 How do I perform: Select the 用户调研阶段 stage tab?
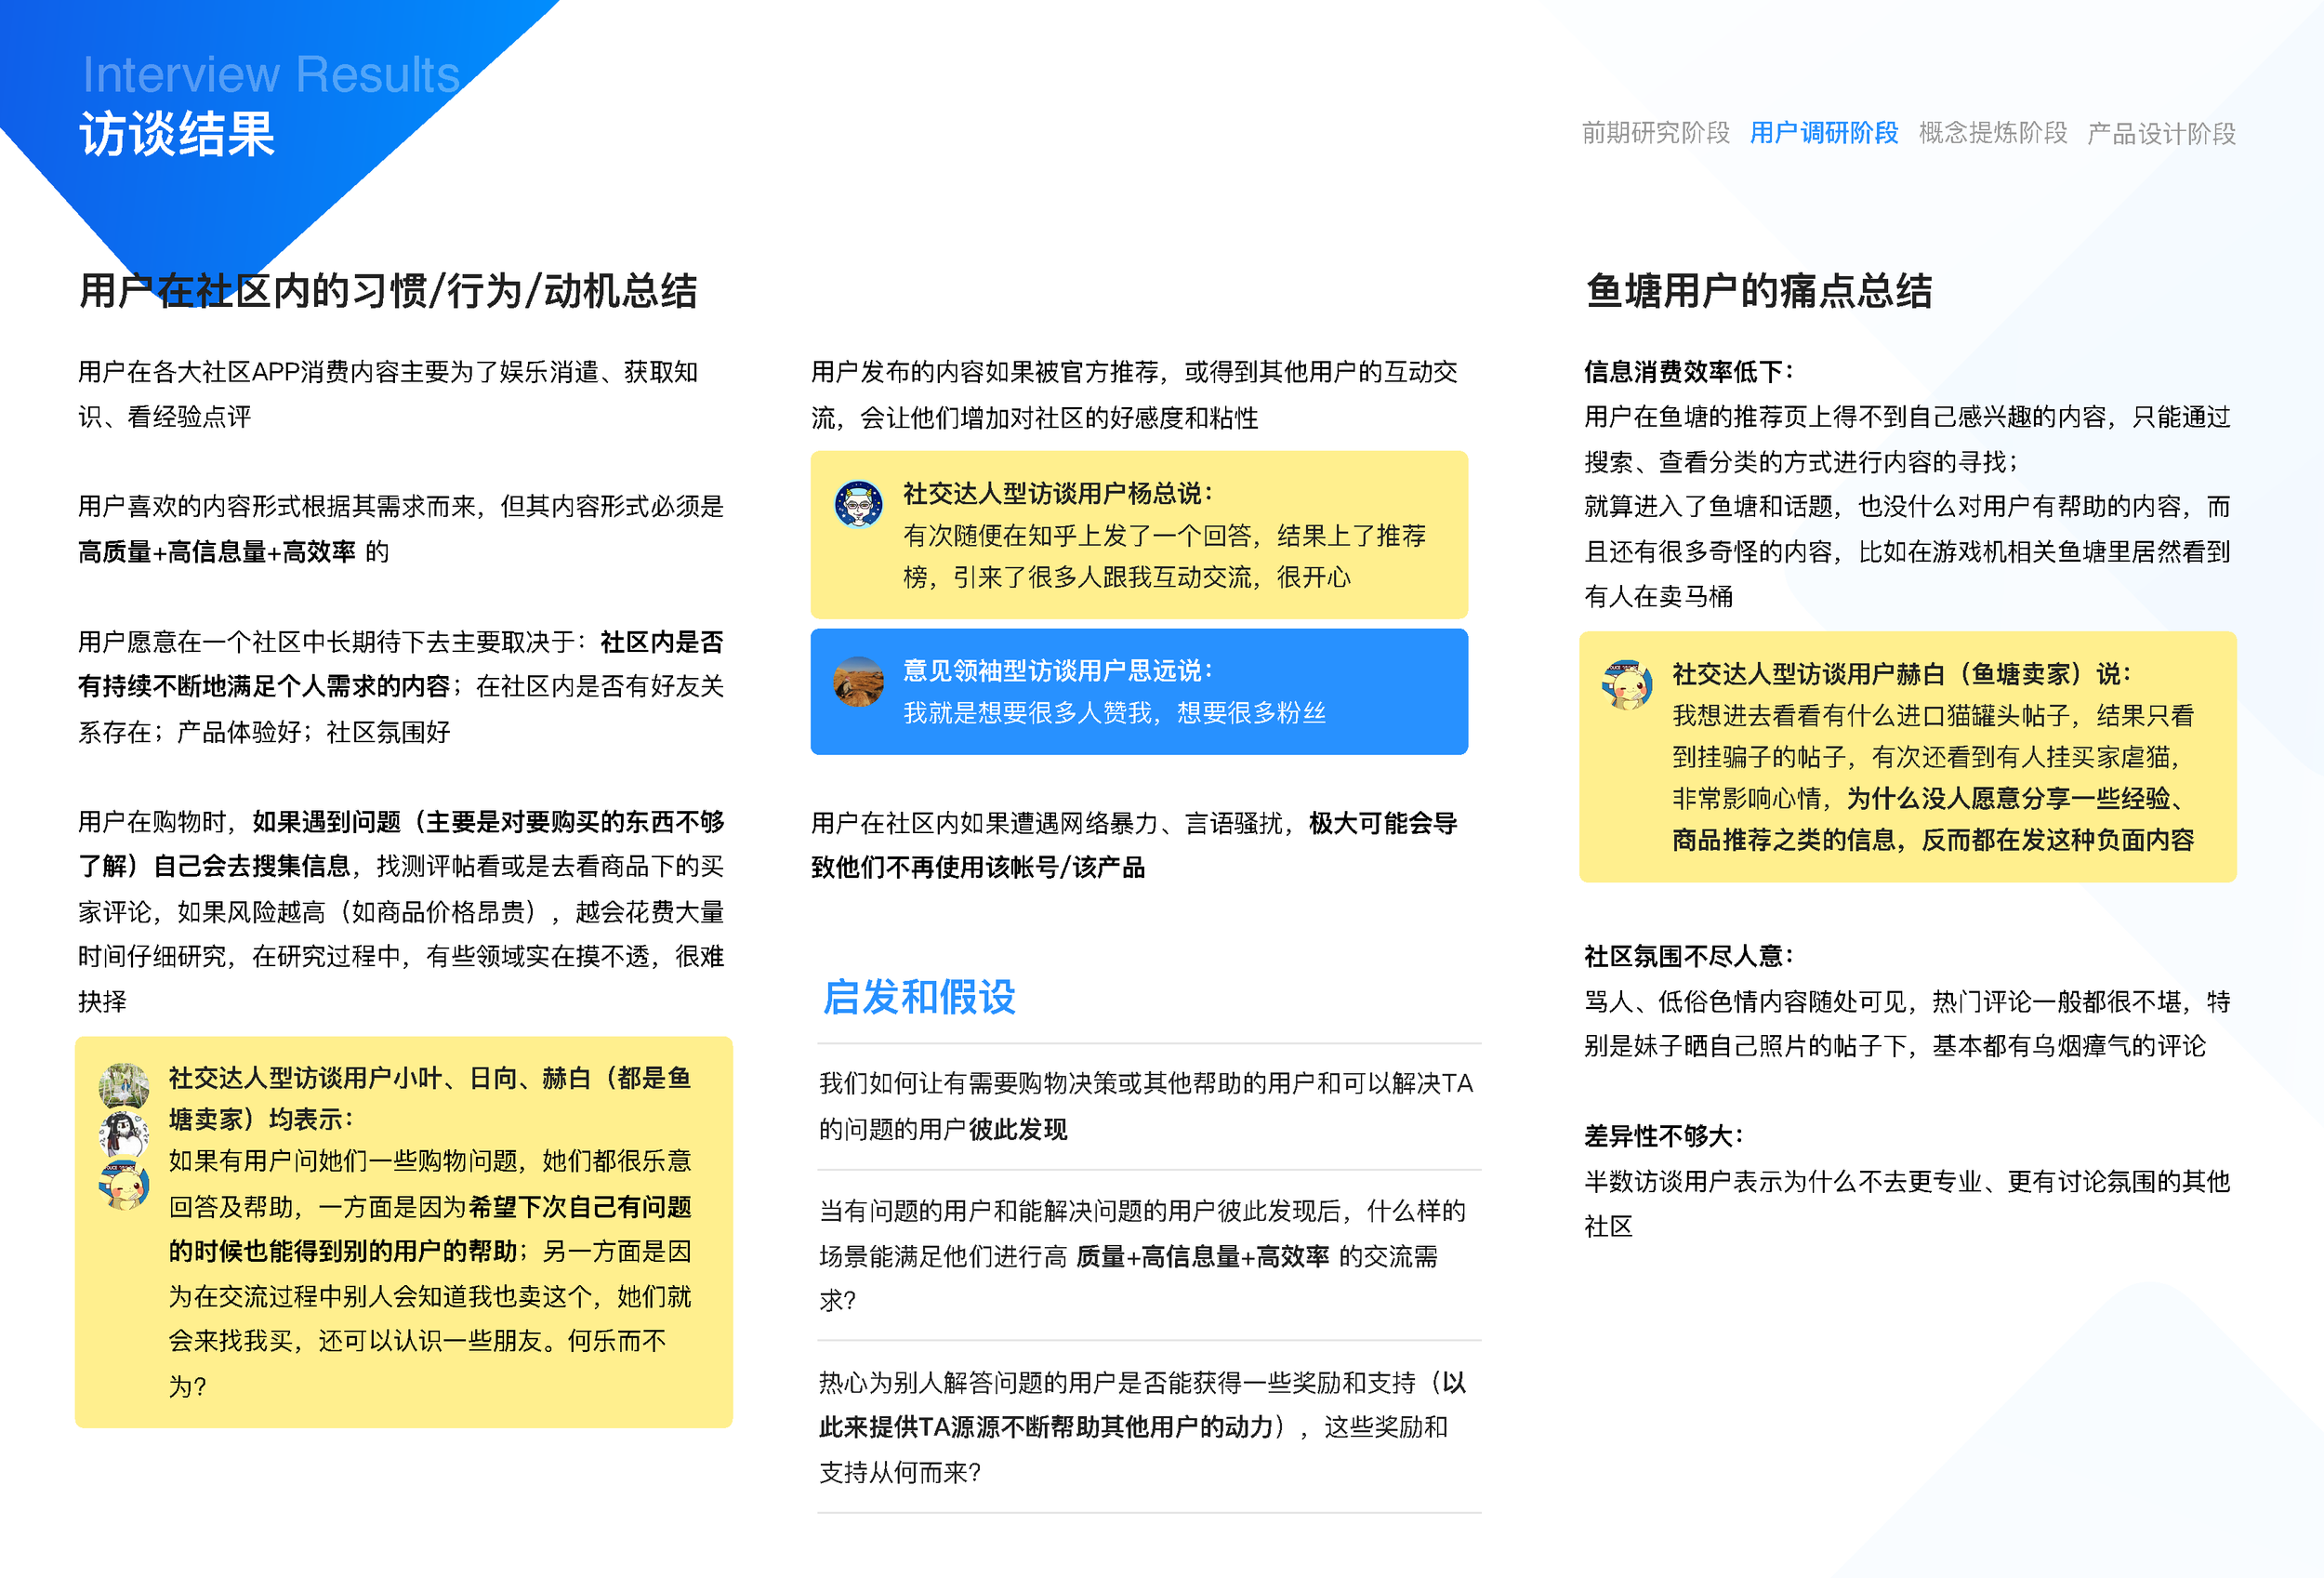point(1823,133)
